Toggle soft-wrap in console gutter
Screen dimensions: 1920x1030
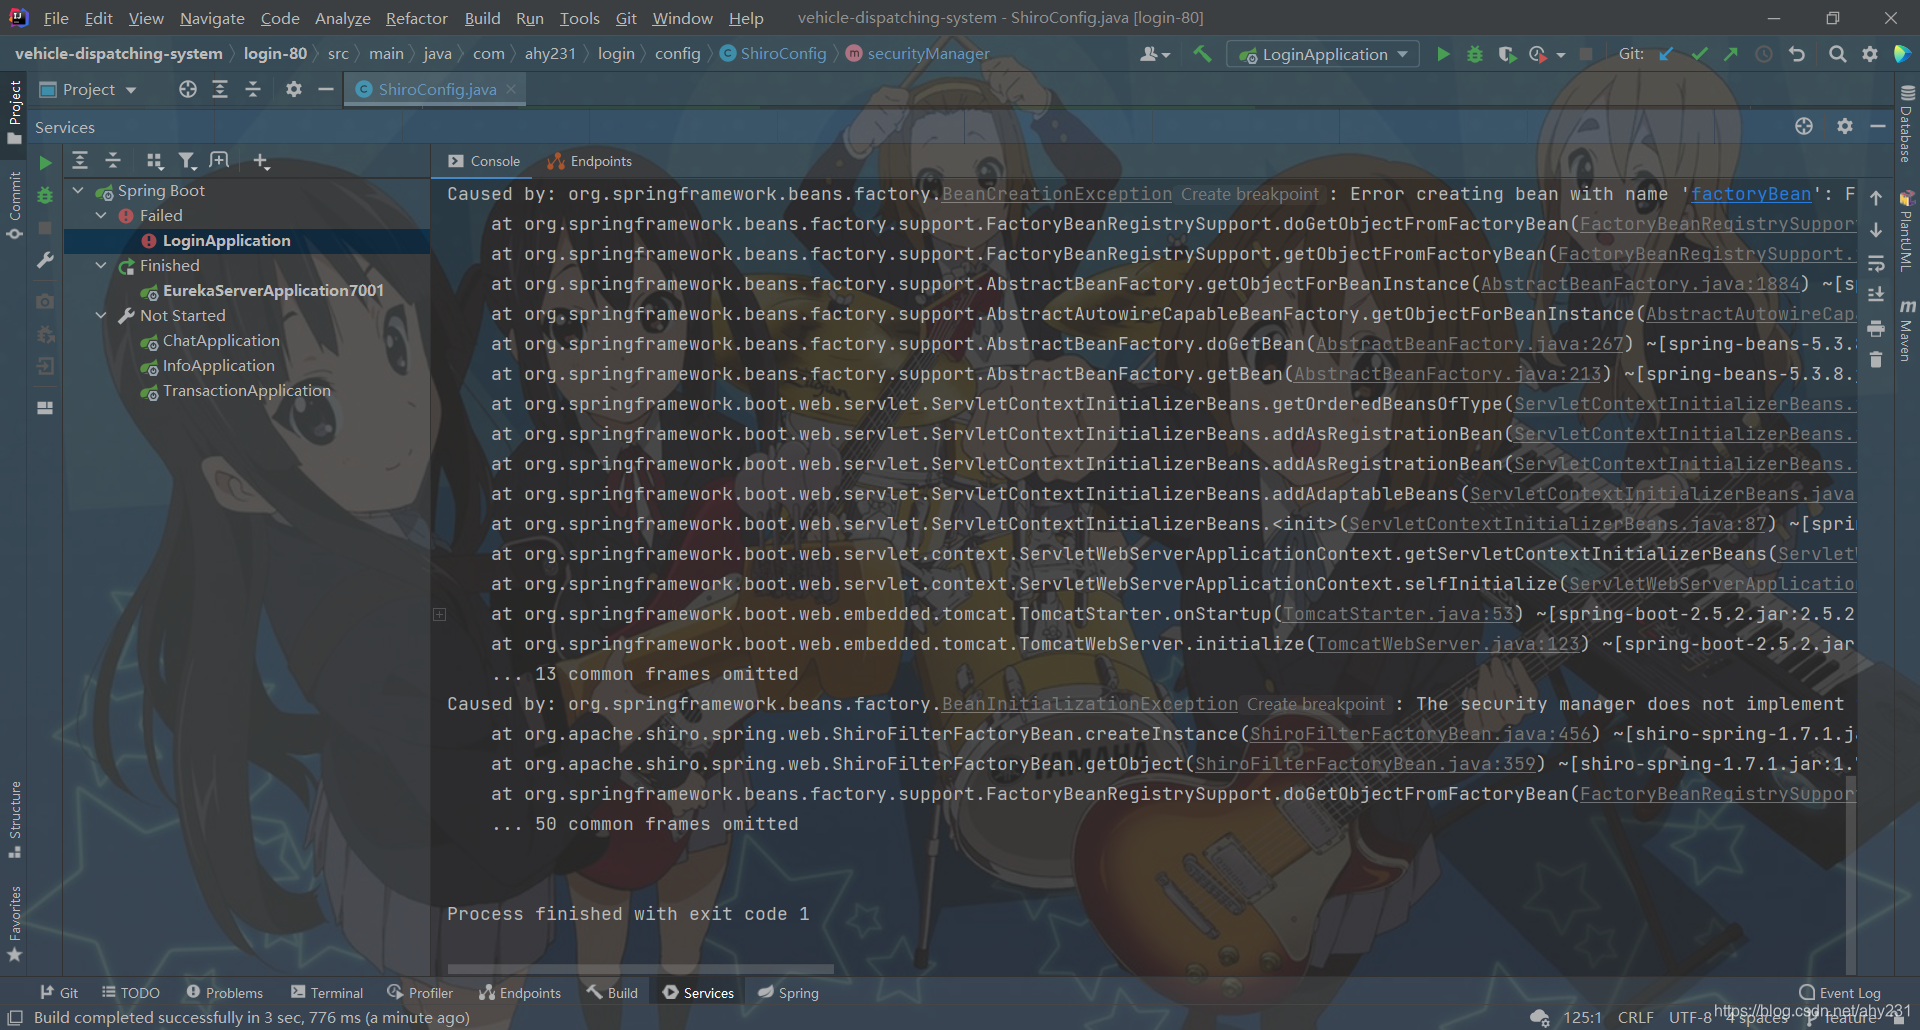(1876, 263)
